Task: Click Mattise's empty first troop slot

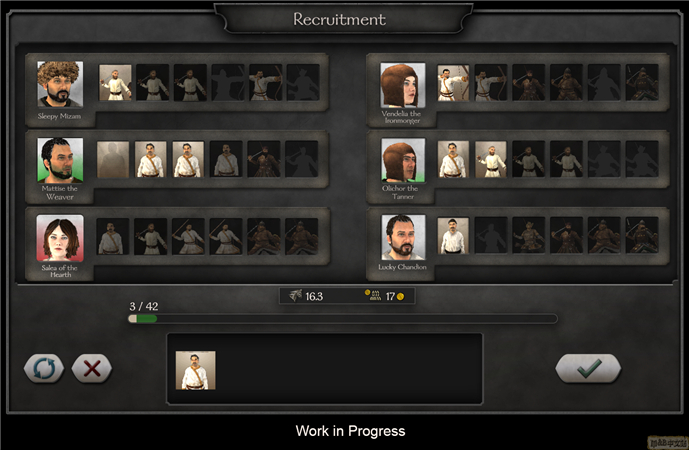Action: coord(113,159)
